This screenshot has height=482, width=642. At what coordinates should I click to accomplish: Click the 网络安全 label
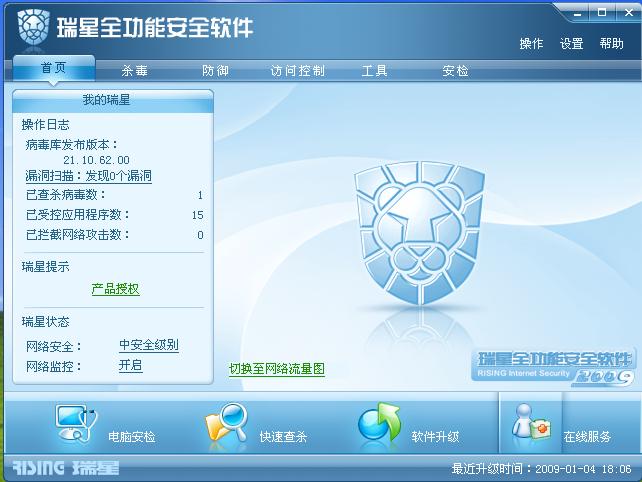click(x=54, y=347)
